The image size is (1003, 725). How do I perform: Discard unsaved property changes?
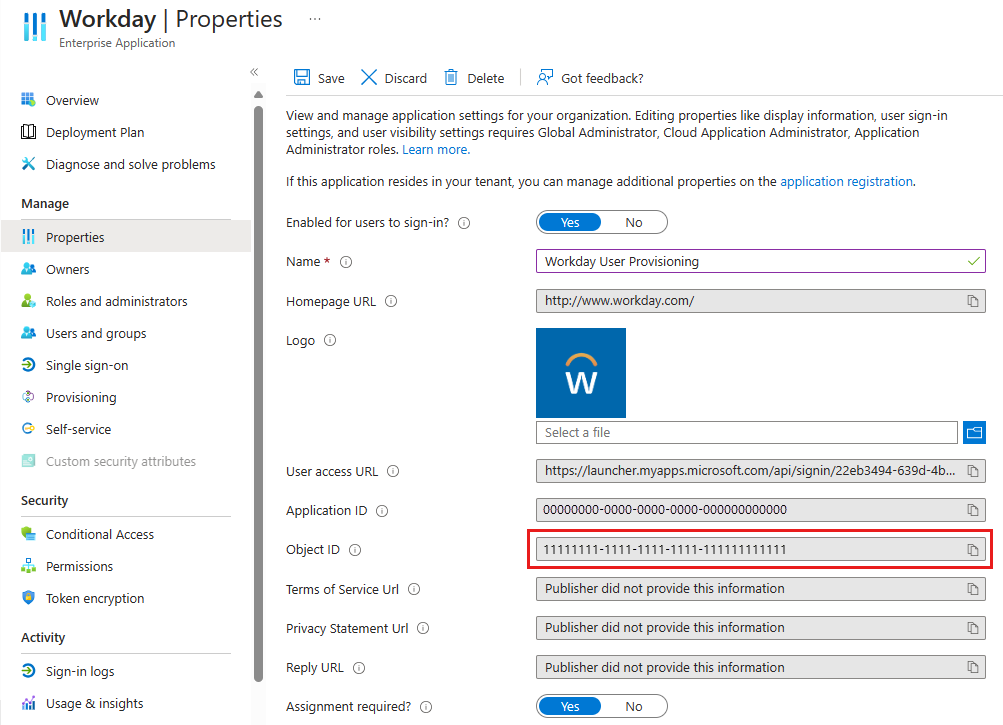(394, 77)
